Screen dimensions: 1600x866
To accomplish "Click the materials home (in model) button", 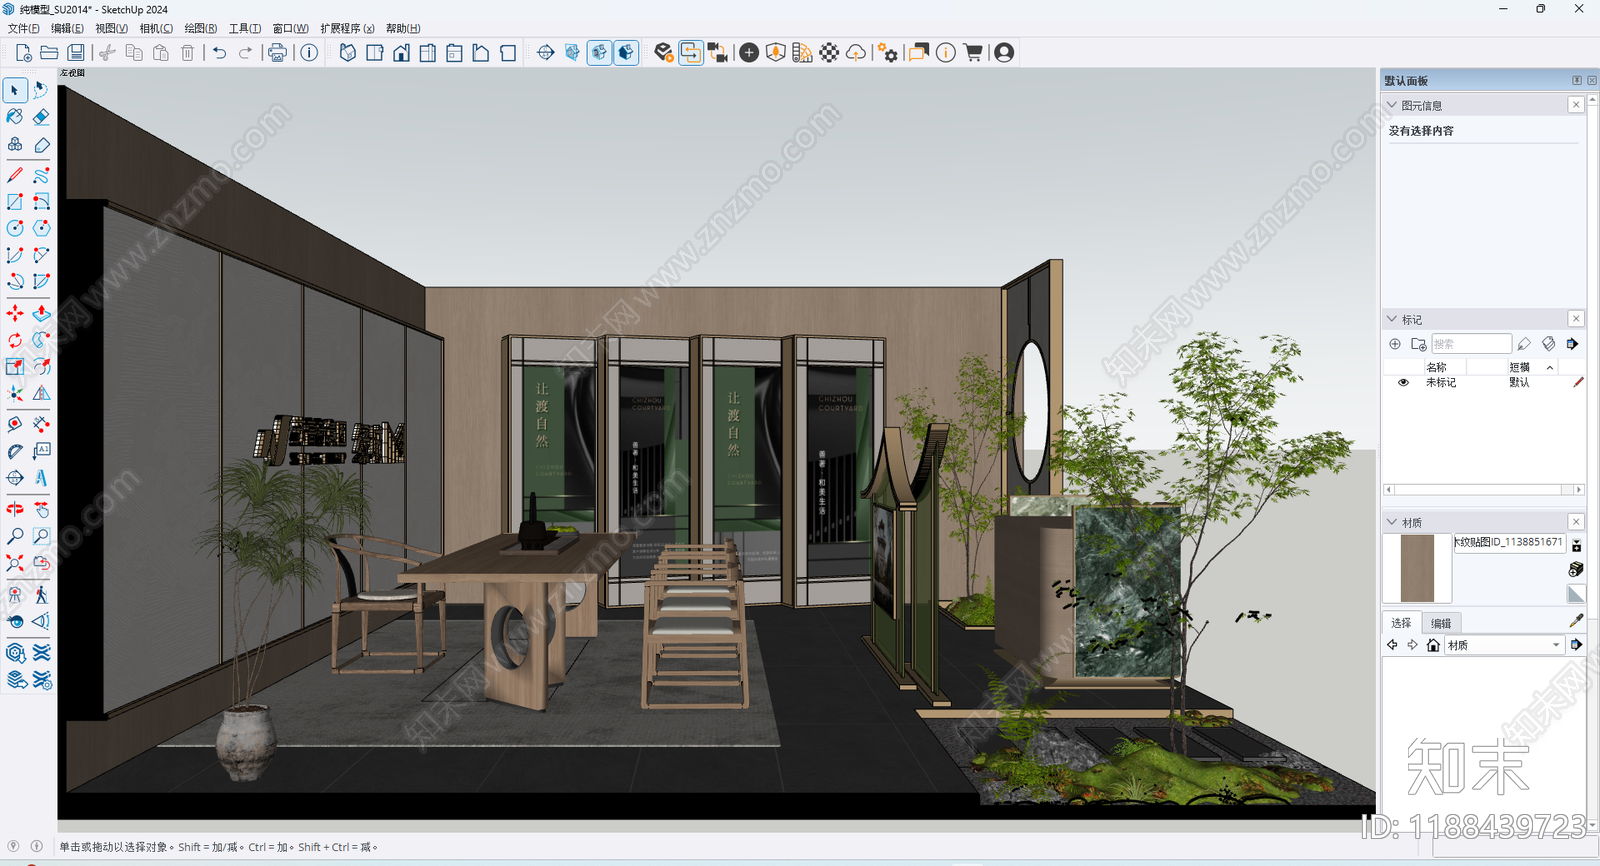I will 1433,645.
